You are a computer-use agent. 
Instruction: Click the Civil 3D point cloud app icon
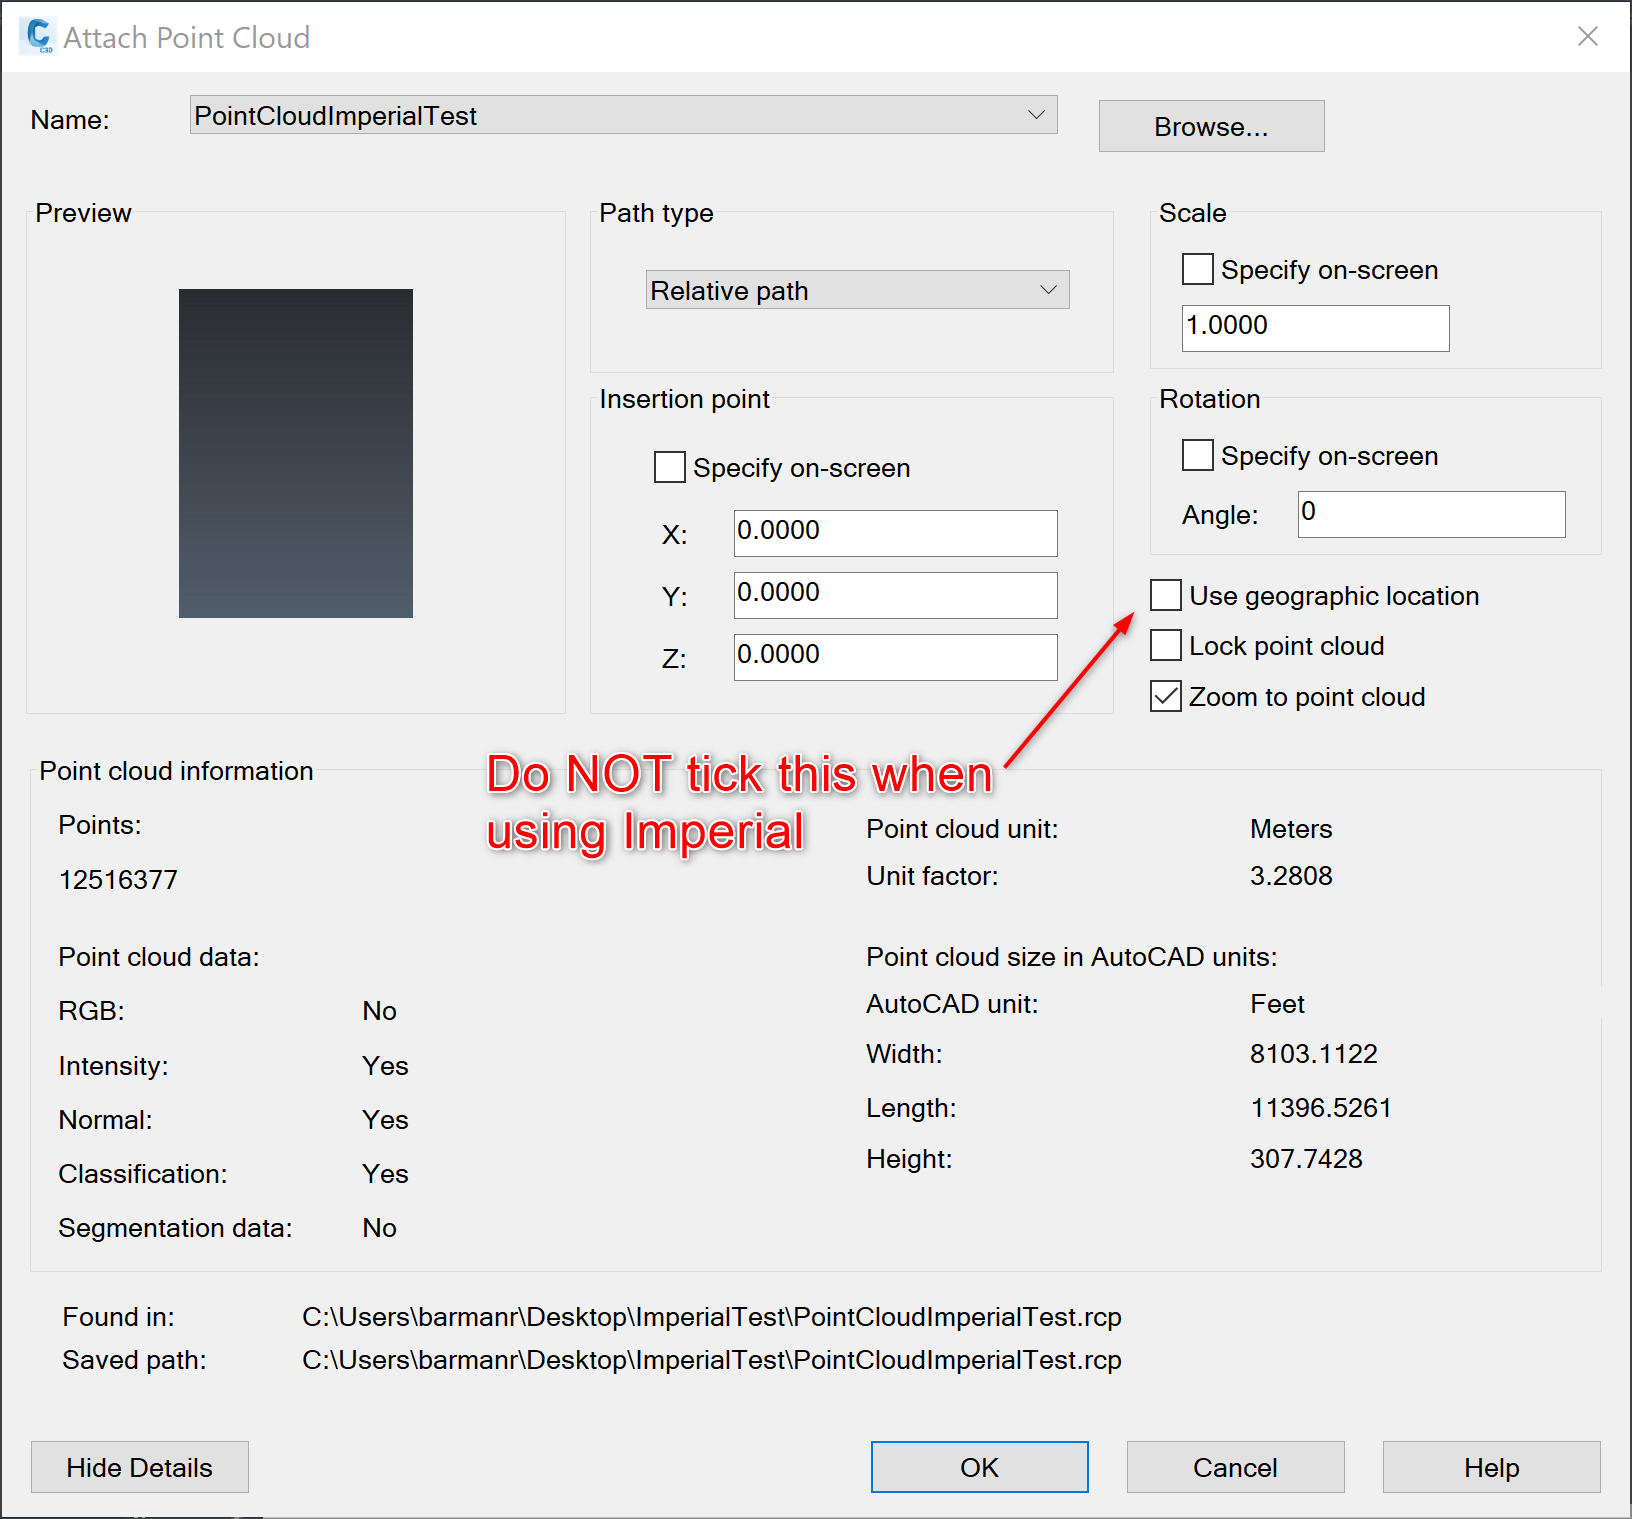[36, 36]
